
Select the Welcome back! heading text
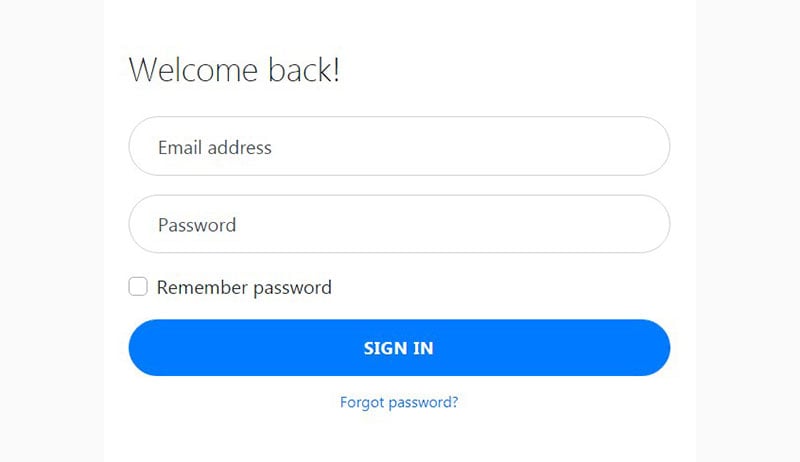coord(234,70)
